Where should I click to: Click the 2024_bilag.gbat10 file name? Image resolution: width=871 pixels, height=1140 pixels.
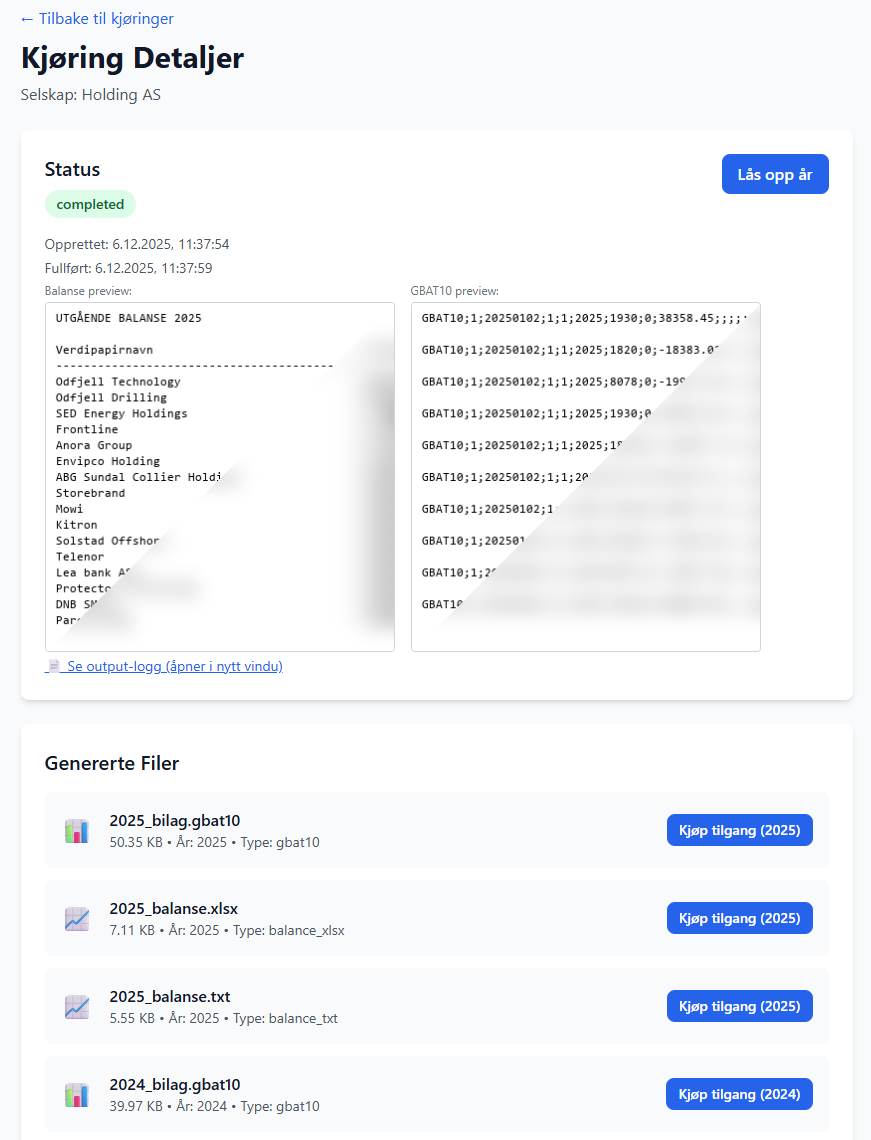point(175,1085)
